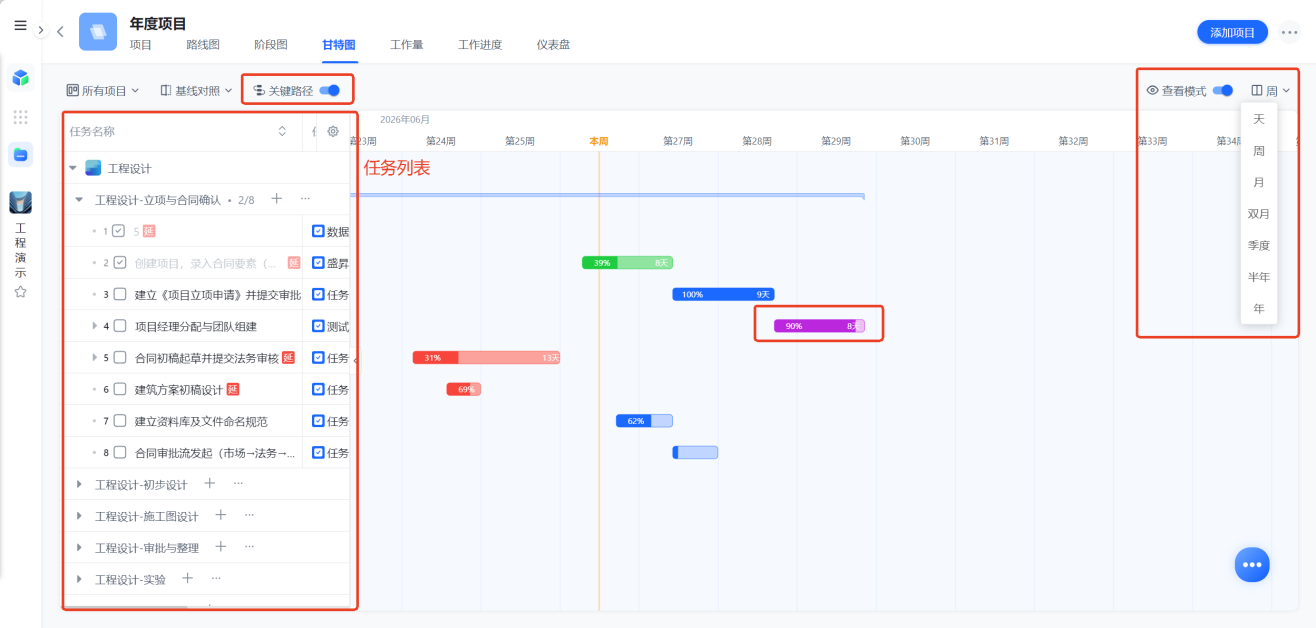
Task: Add a task to 工程设计-实验
Action: click(188, 578)
